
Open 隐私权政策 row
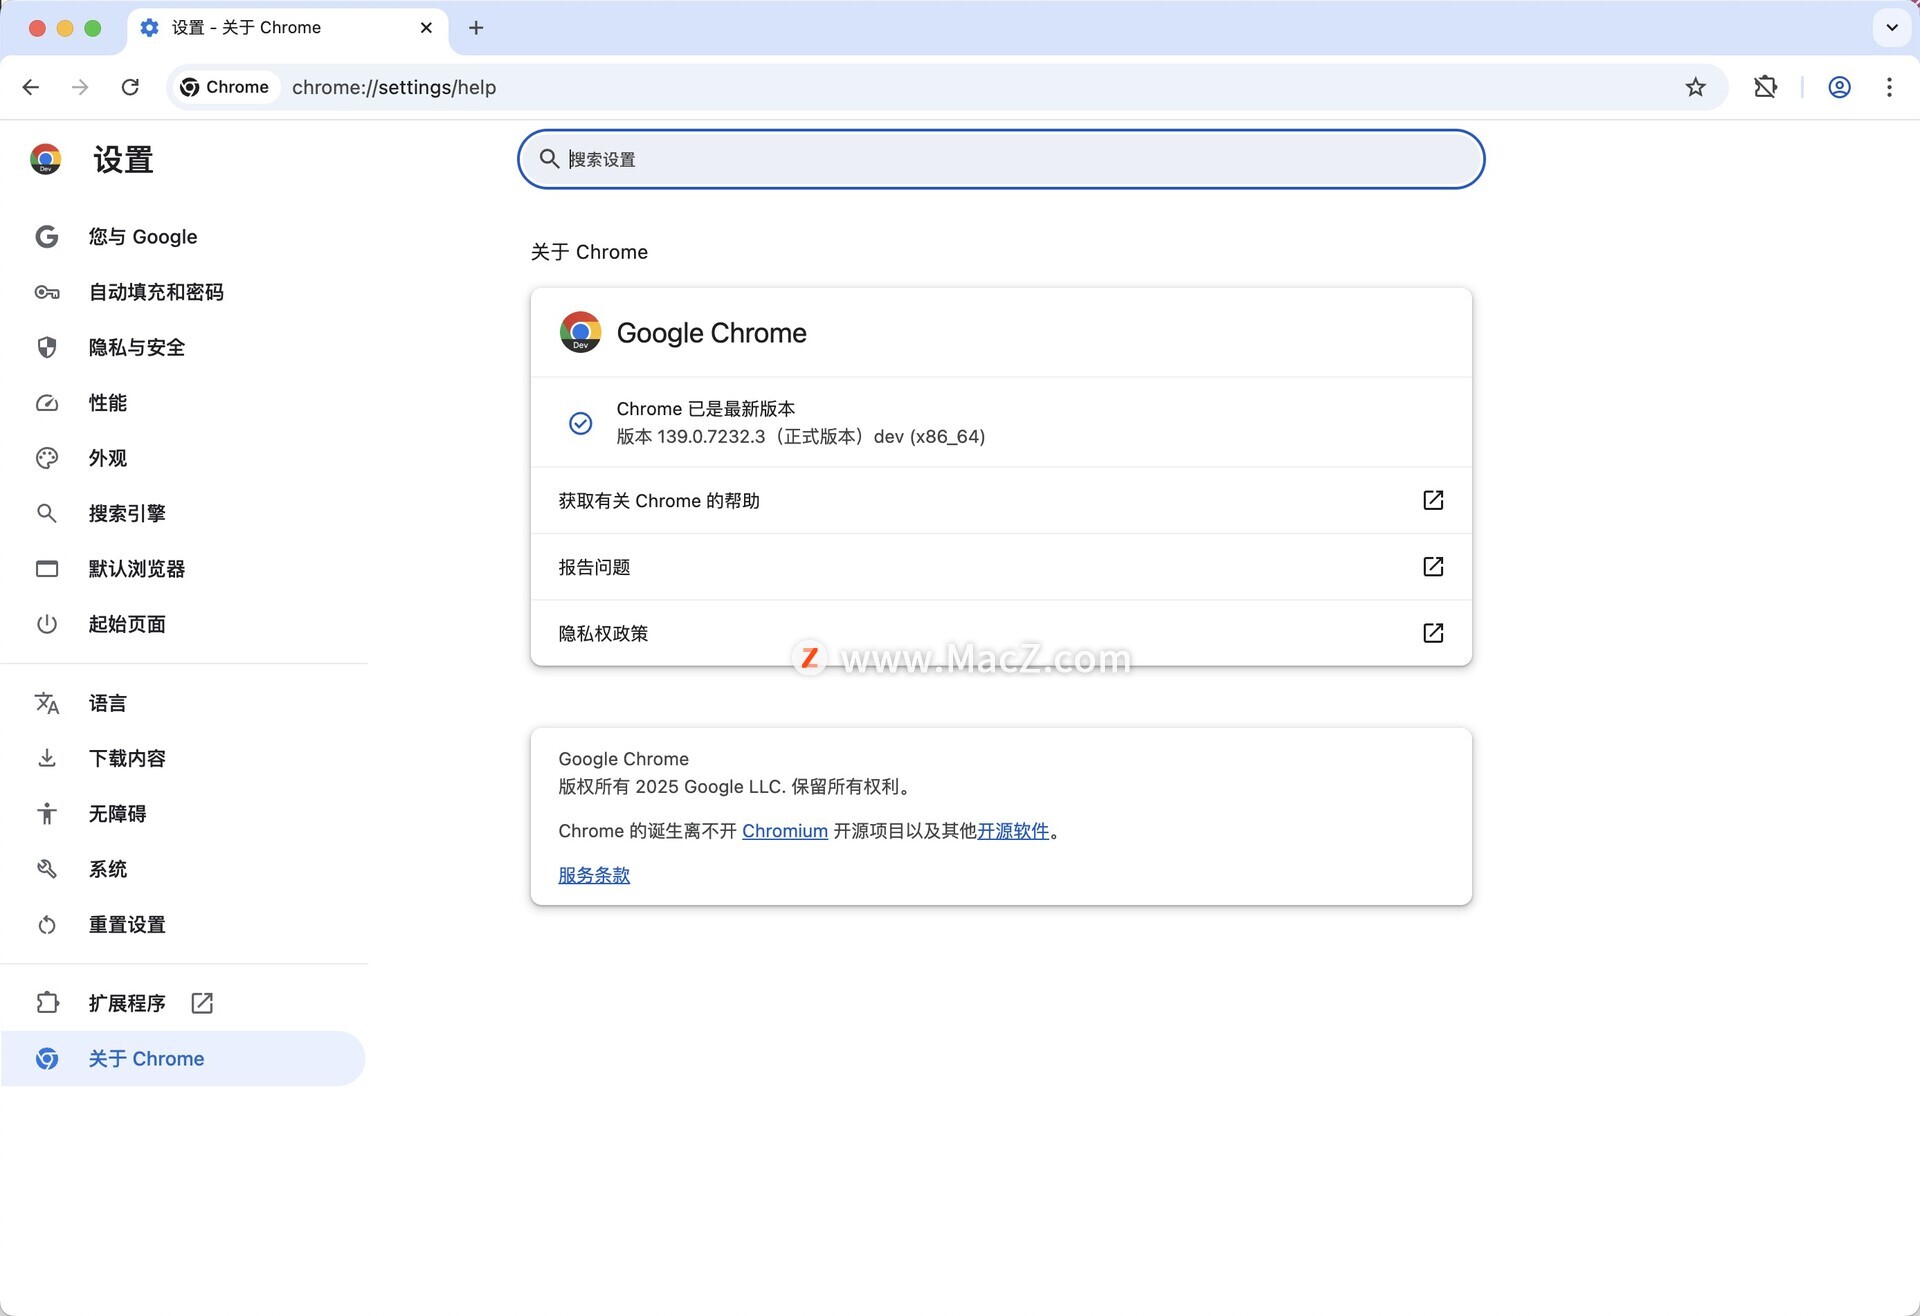coord(1001,633)
